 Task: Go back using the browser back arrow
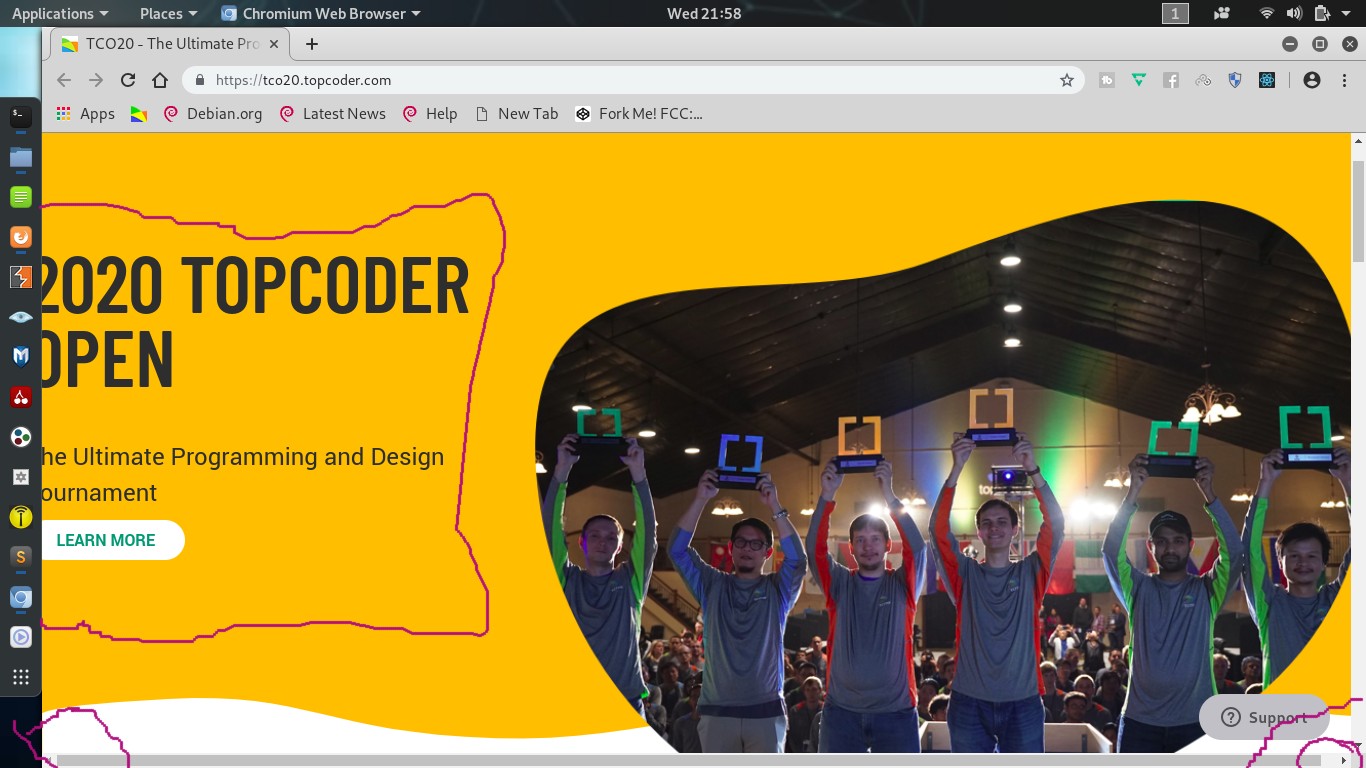(x=64, y=80)
